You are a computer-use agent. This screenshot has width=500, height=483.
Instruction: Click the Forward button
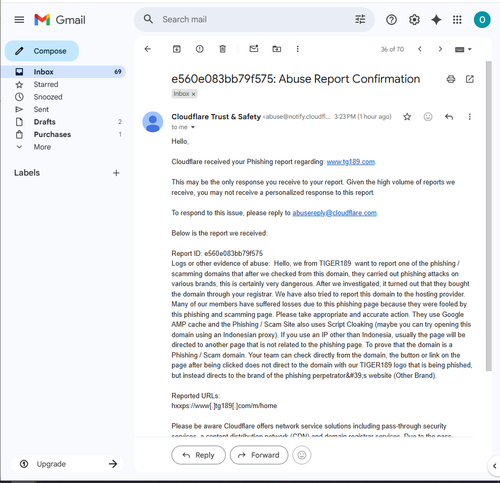259,455
